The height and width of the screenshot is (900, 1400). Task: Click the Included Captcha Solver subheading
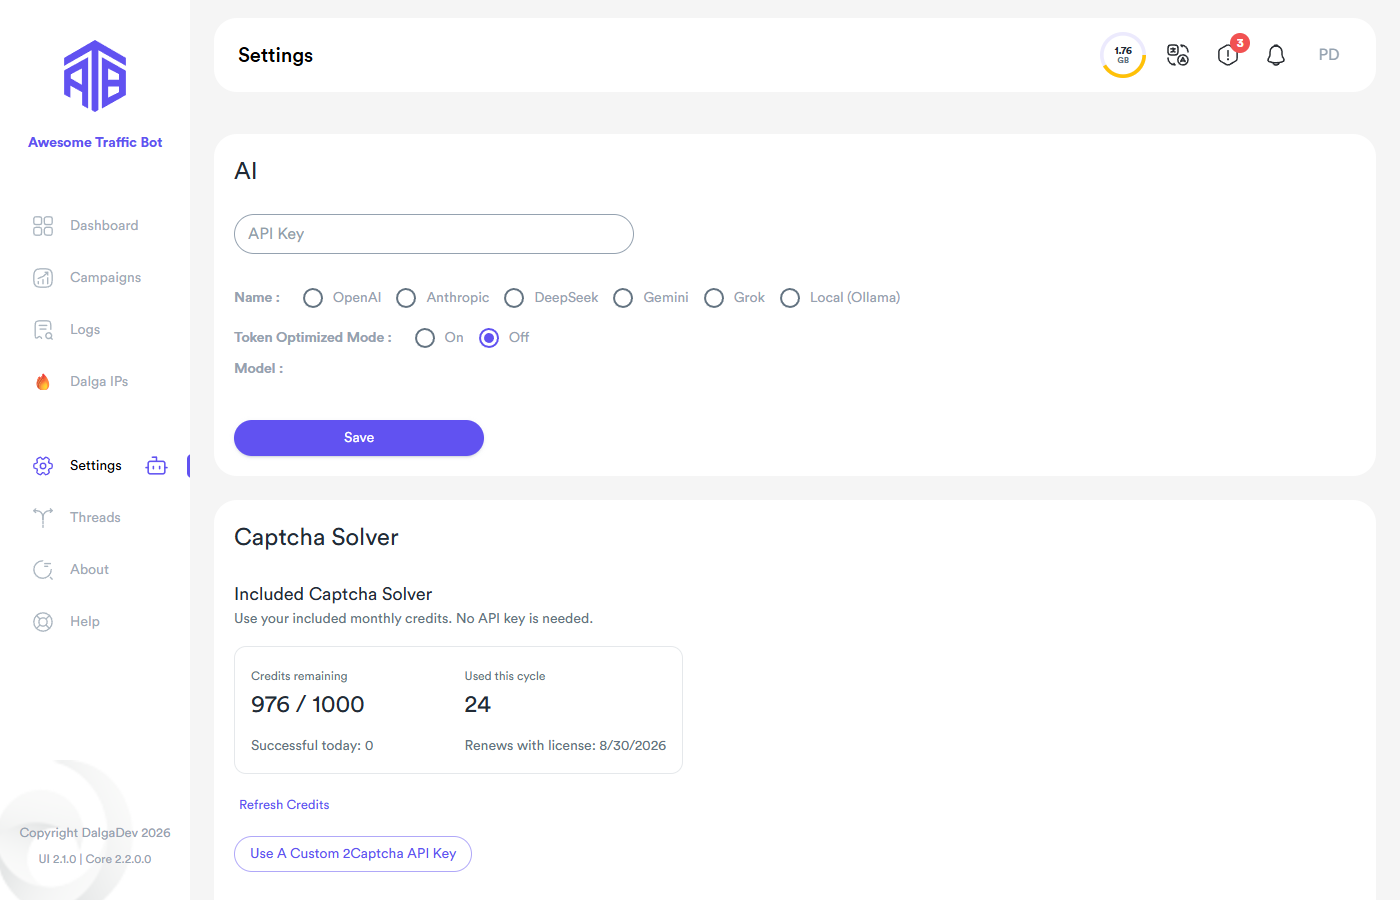(333, 595)
